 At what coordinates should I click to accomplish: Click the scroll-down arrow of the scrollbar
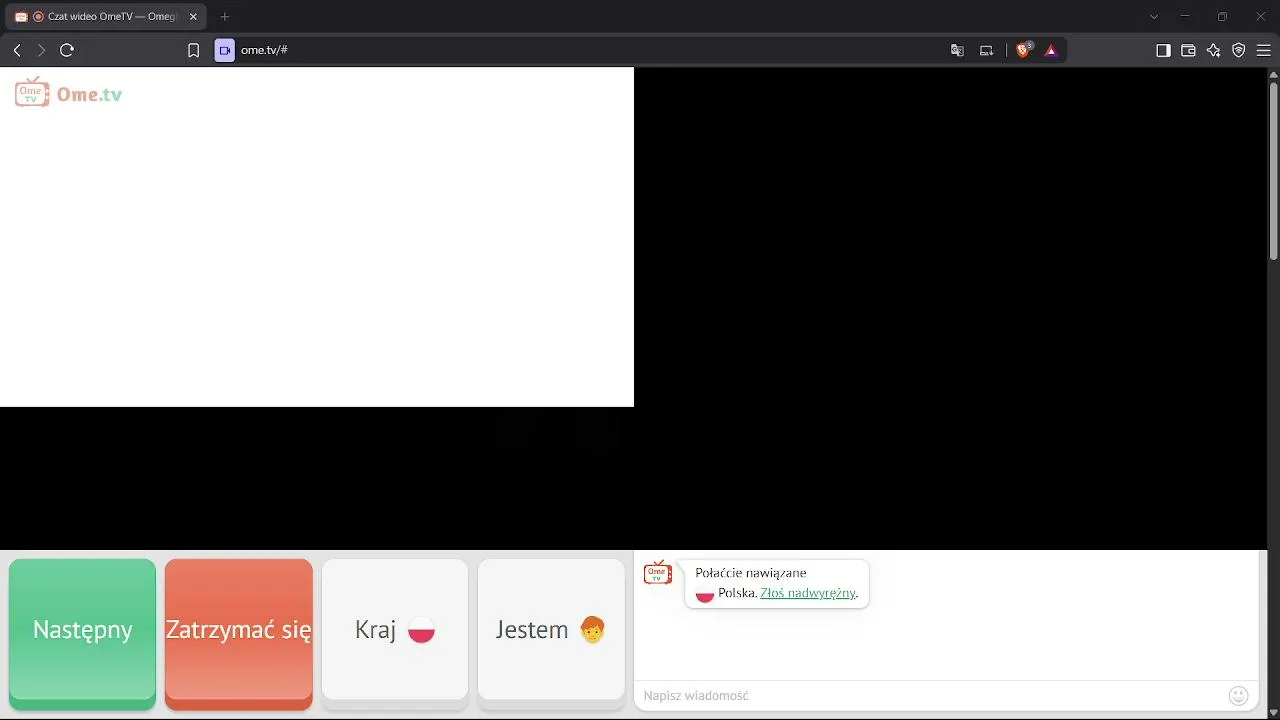coord(1273,713)
